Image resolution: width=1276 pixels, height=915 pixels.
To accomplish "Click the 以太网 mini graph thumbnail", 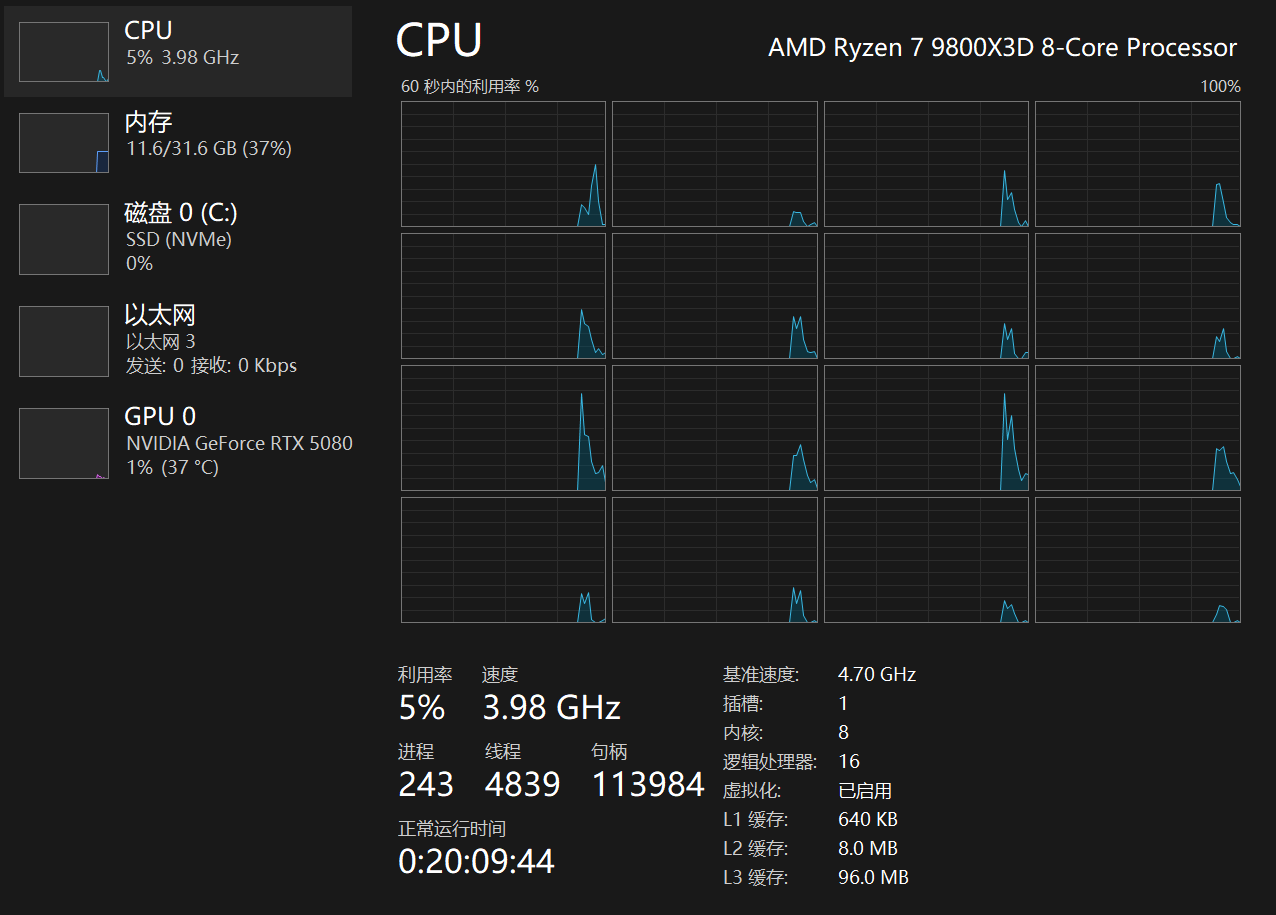I will pyautogui.click(x=64, y=341).
